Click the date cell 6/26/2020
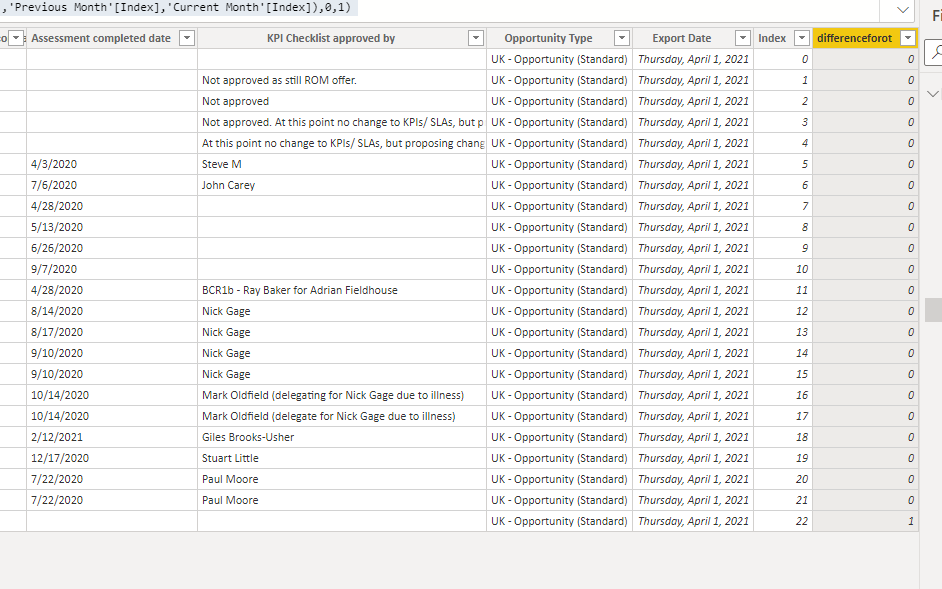Image resolution: width=942 pixels, height=589 pixels. tap(112, 249)
